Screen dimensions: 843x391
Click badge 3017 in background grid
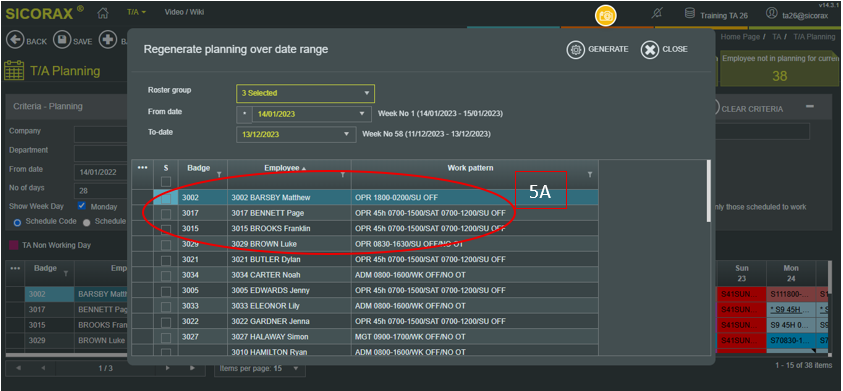(x=49, y=310)
